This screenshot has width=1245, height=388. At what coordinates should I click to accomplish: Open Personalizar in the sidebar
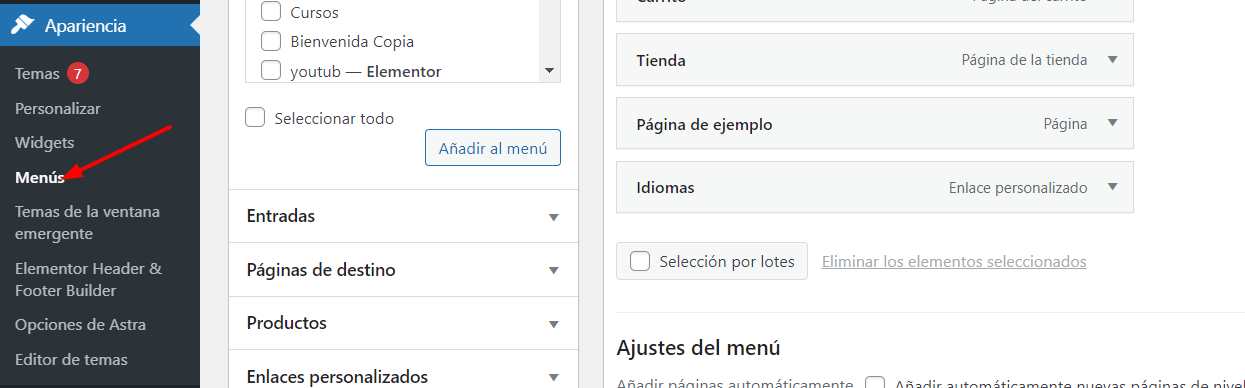(x=58, y=108)
